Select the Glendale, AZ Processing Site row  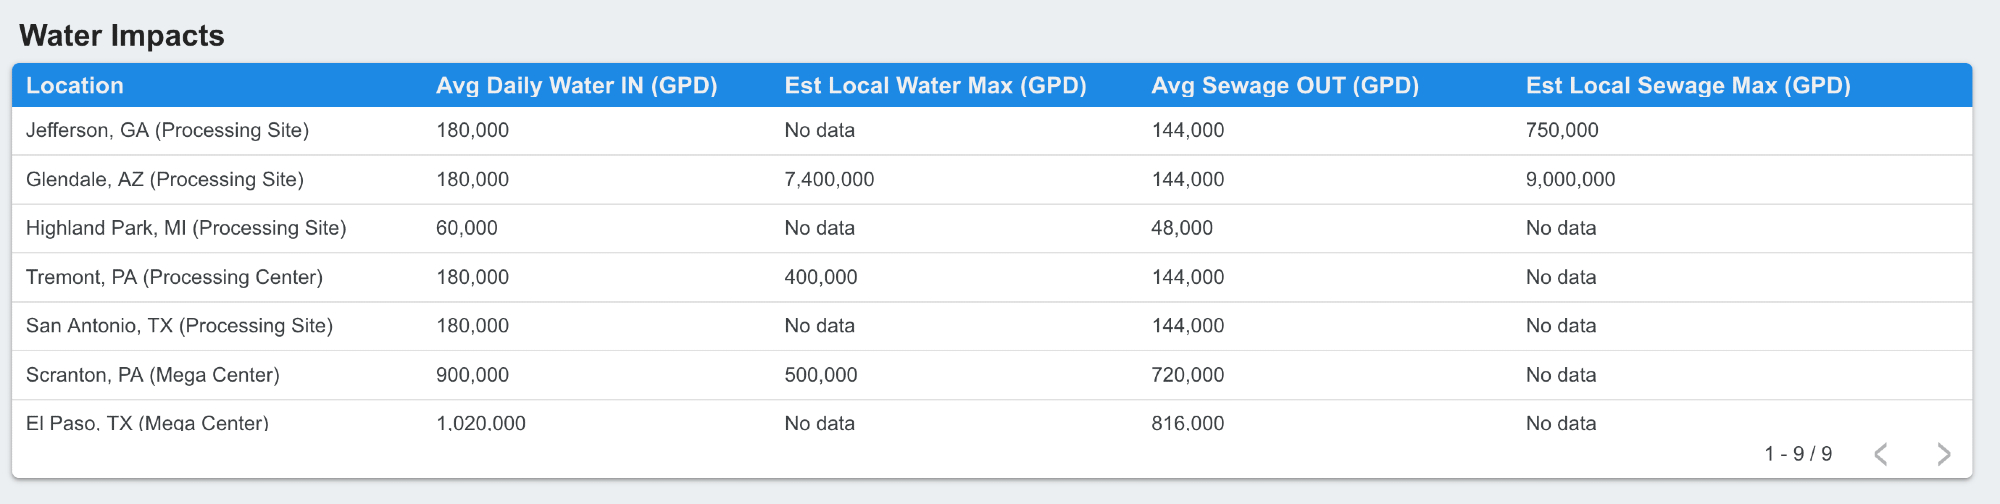tap(165, 180)
